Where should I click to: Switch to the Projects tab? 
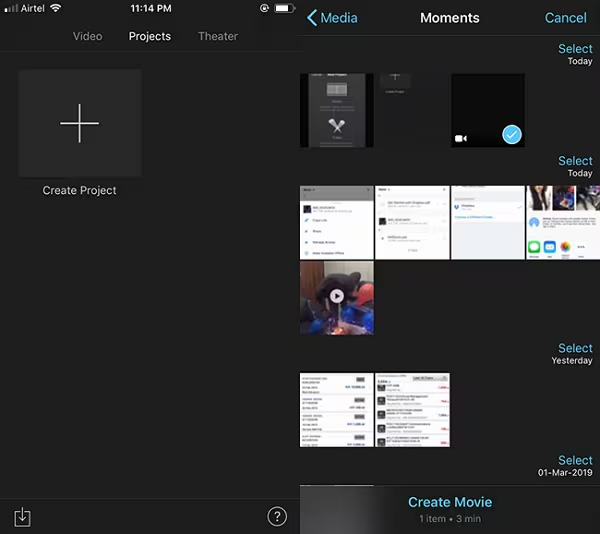pos(150,36)
